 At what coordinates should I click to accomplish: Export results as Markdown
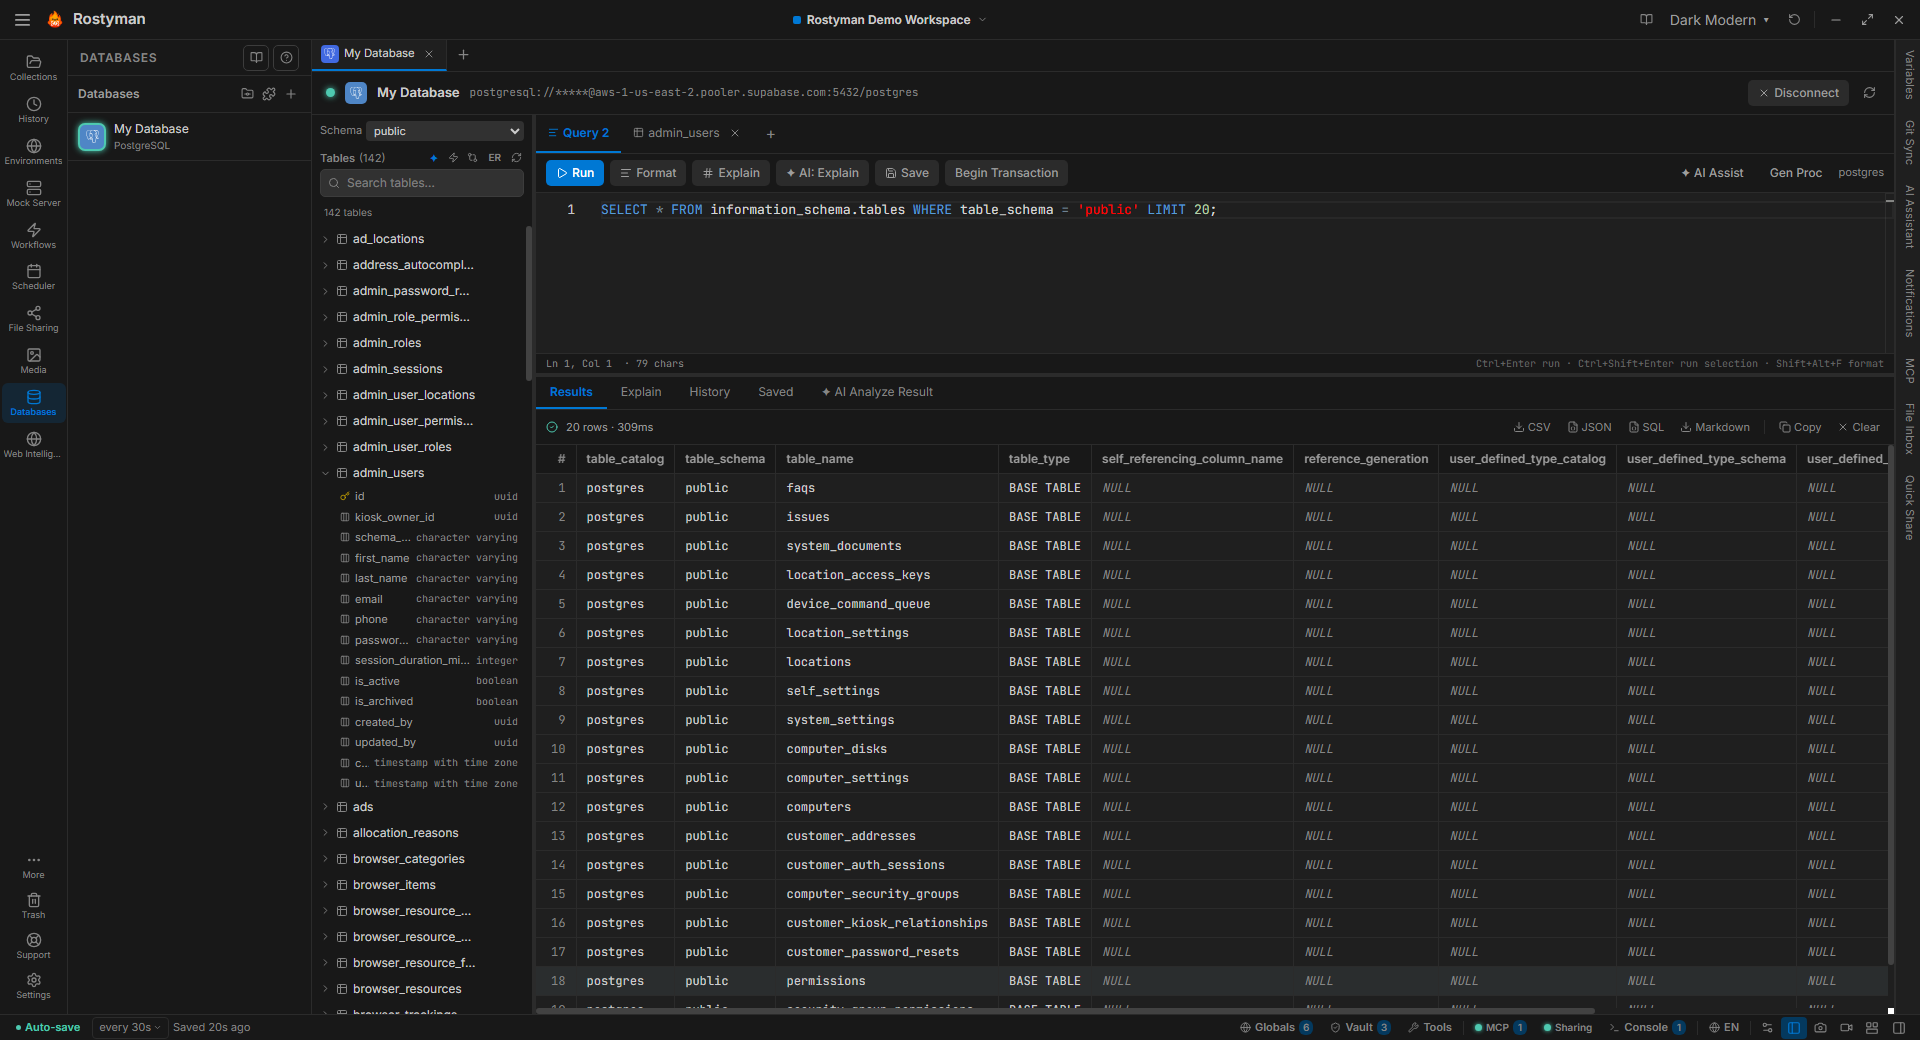point(1715,427)
